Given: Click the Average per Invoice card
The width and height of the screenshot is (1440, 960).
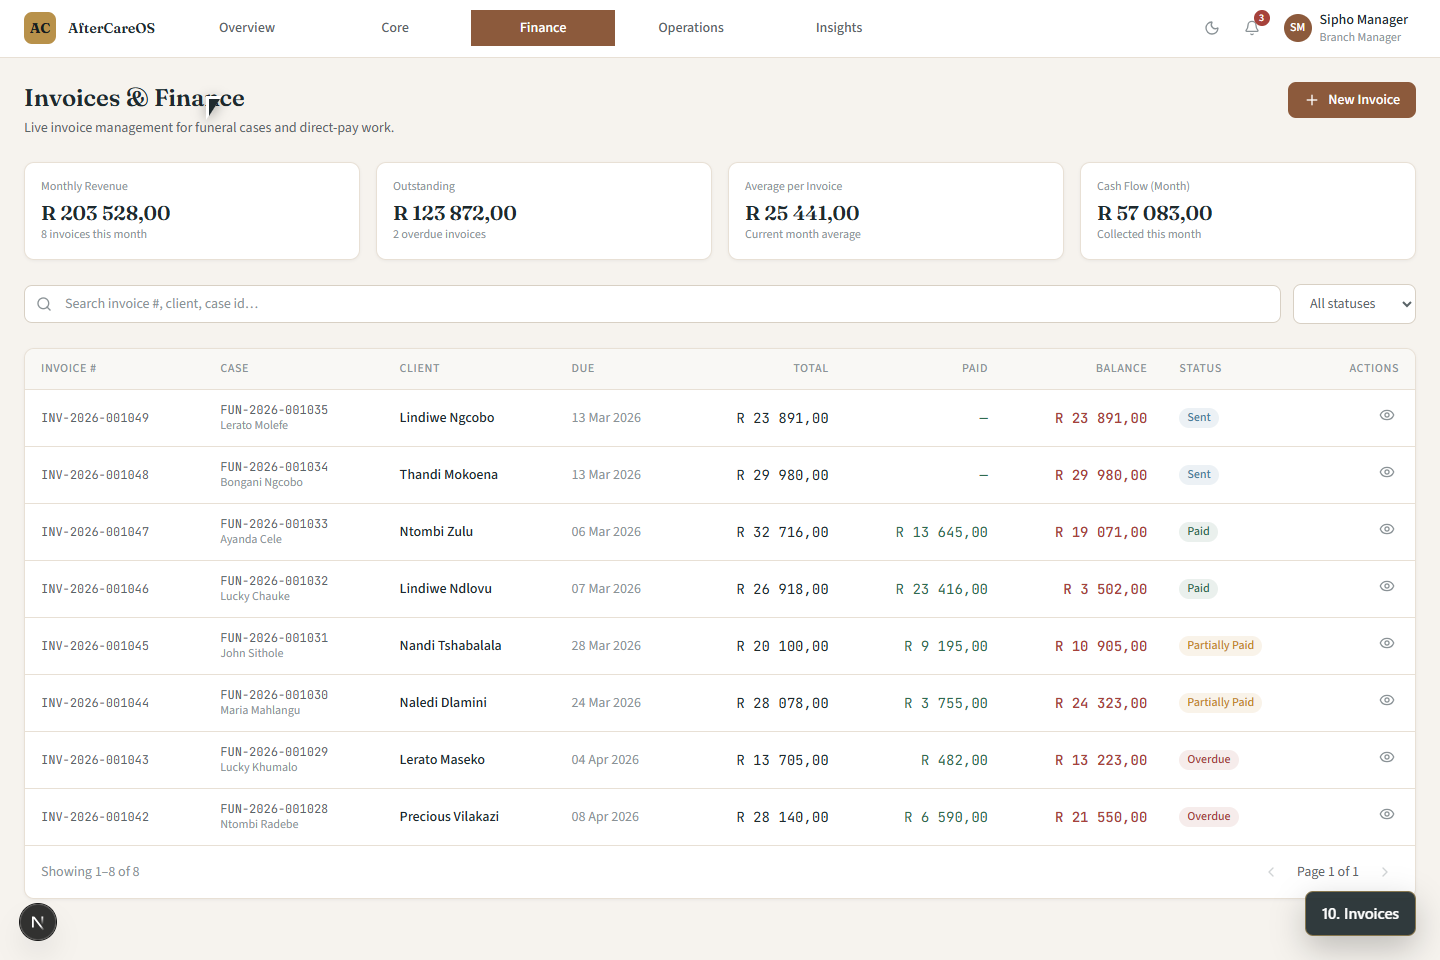Looking at the screenshot, I should click(896, 211).
